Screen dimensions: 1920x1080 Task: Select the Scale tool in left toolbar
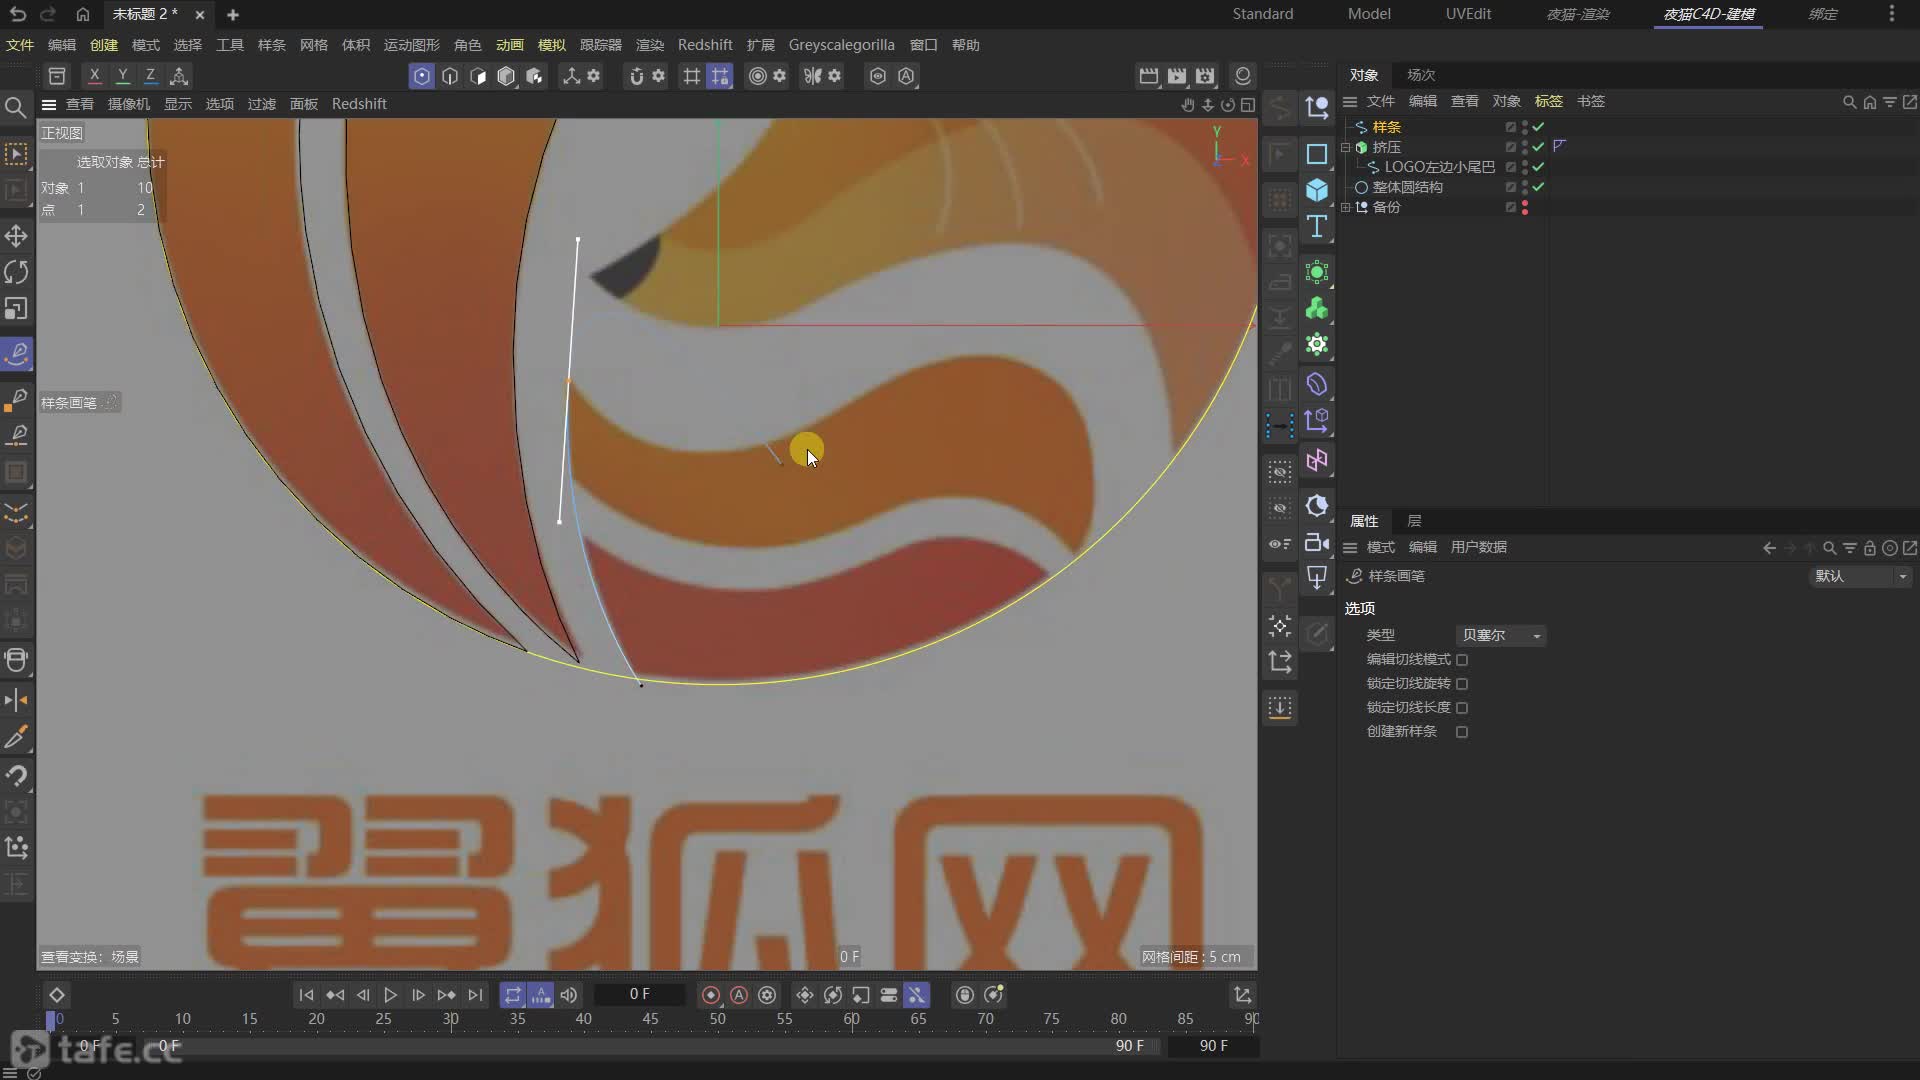coord(16,309)
